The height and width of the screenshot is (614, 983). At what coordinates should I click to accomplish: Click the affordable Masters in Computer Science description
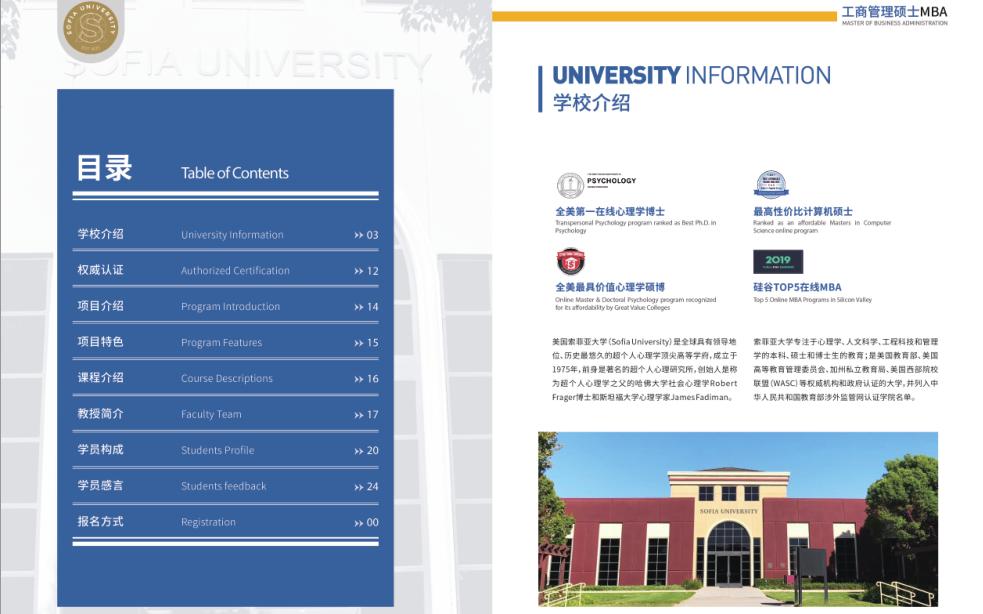click(822, 226)
